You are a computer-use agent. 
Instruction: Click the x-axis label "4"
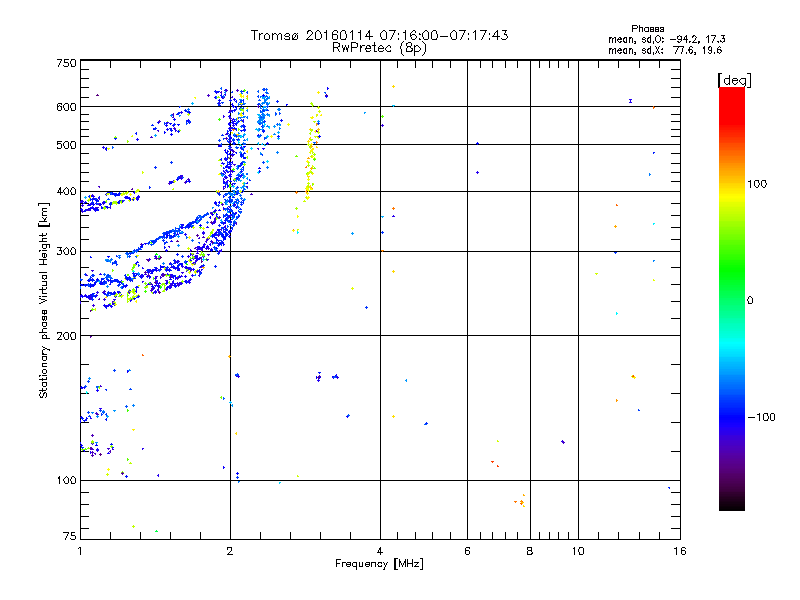coord(380,551)
